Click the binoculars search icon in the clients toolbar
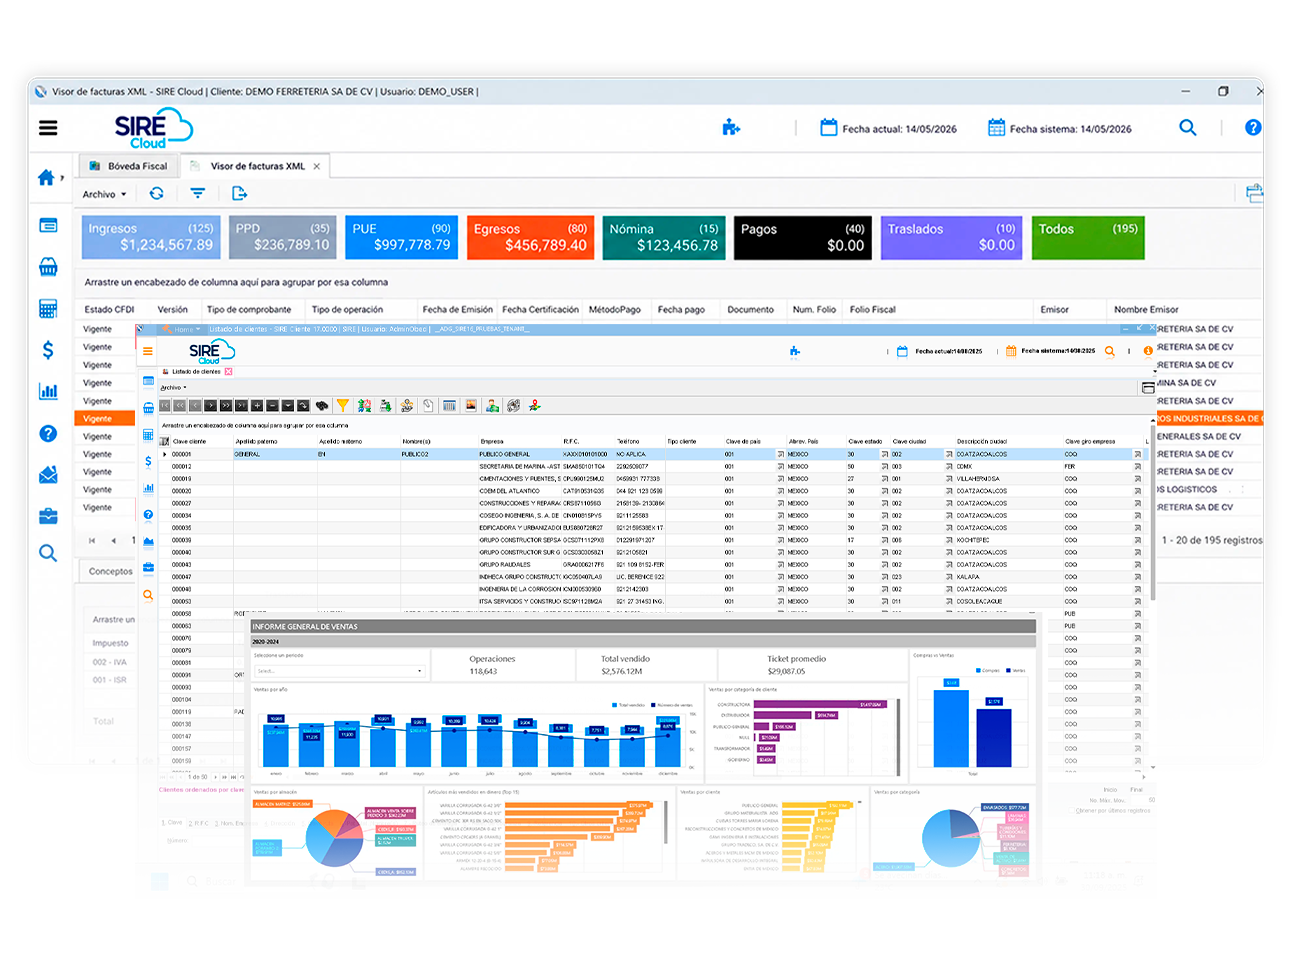Image resolution: width=1292 pixels, height=958 pixels. 322,405
